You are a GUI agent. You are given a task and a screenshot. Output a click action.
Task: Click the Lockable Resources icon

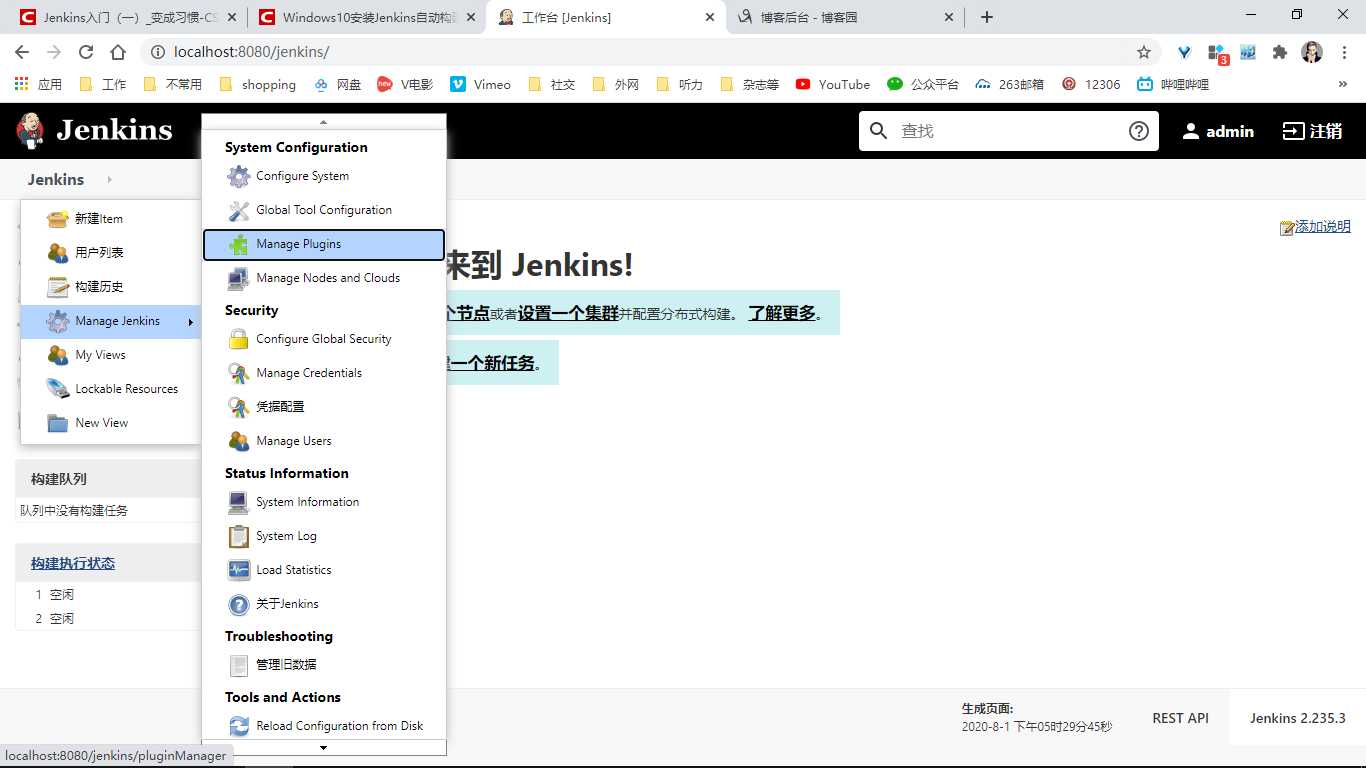coord(58,389)
